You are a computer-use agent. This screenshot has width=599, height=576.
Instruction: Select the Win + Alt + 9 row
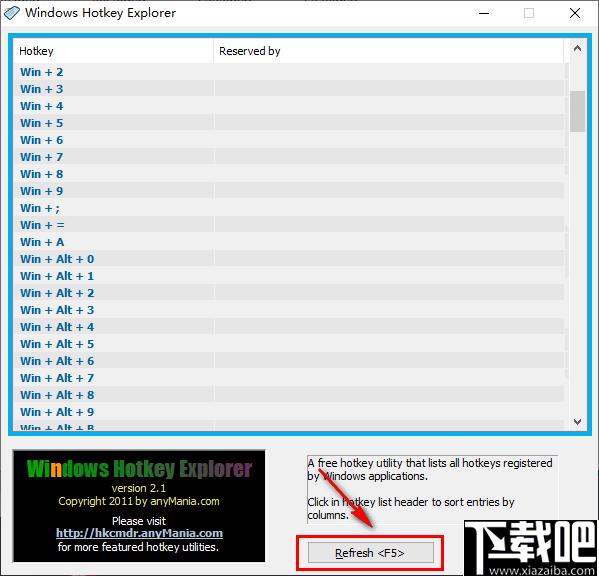pyautogui.click(x=288, y=412)
